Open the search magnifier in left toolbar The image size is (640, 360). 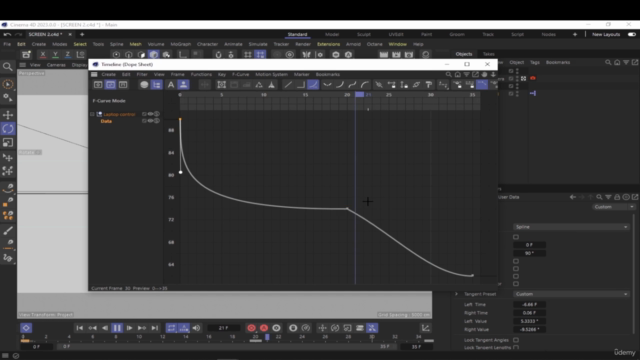pos(7,67)
